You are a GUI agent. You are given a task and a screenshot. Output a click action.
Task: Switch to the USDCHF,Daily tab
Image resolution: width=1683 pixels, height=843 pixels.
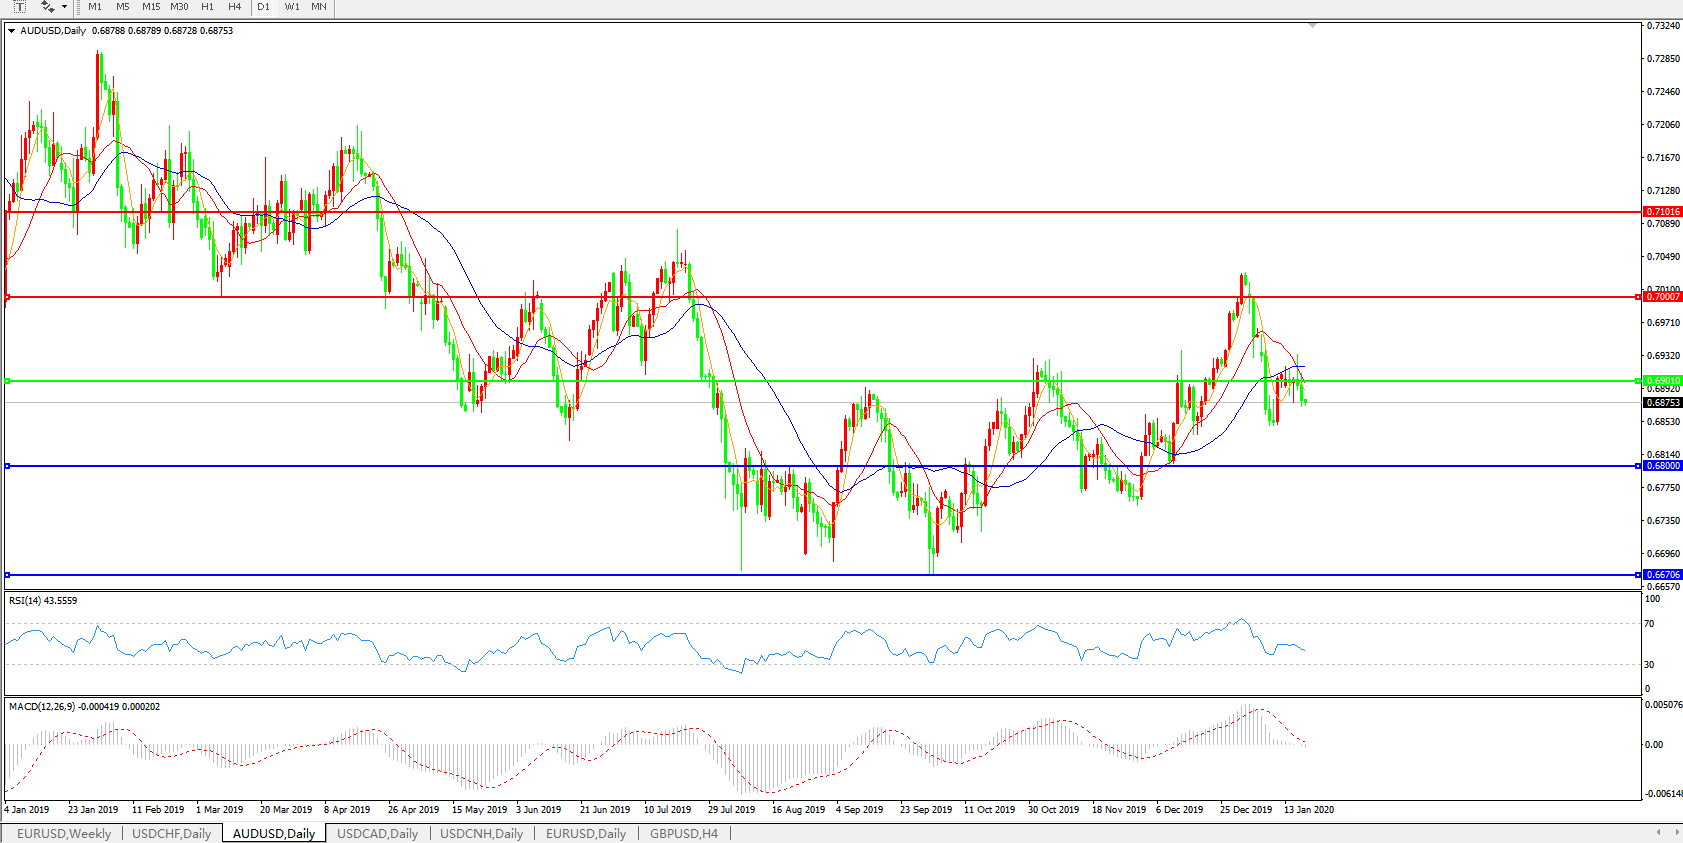click(x=172, y=833)
